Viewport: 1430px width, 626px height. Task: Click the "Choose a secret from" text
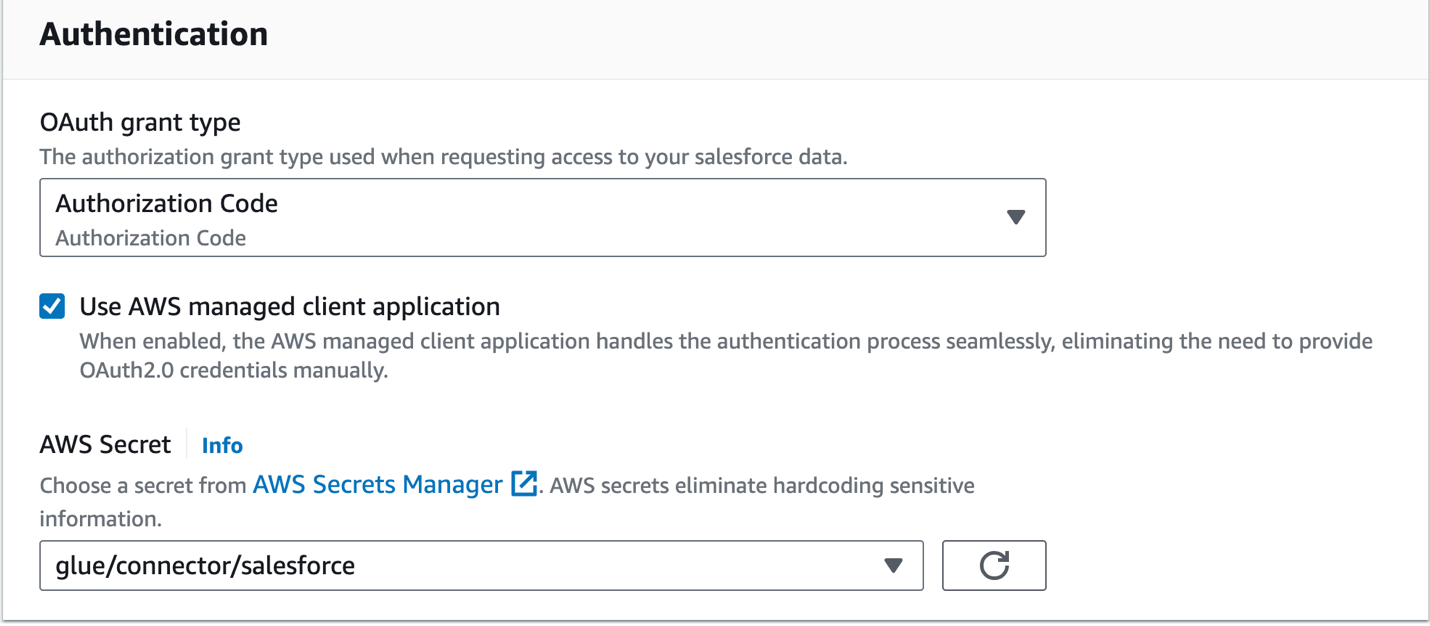point(143,486)
